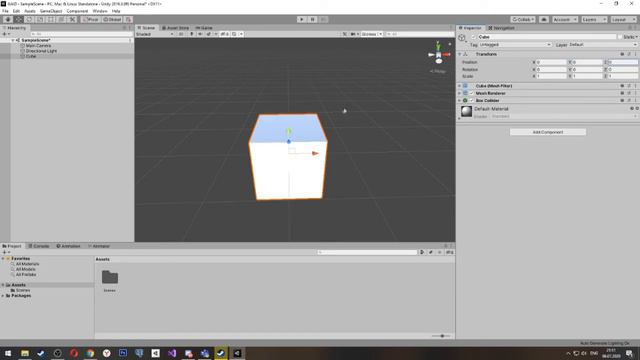Switch to the Scene tab
This screenshot has height=360, width=640.
(x=146, y=28)
